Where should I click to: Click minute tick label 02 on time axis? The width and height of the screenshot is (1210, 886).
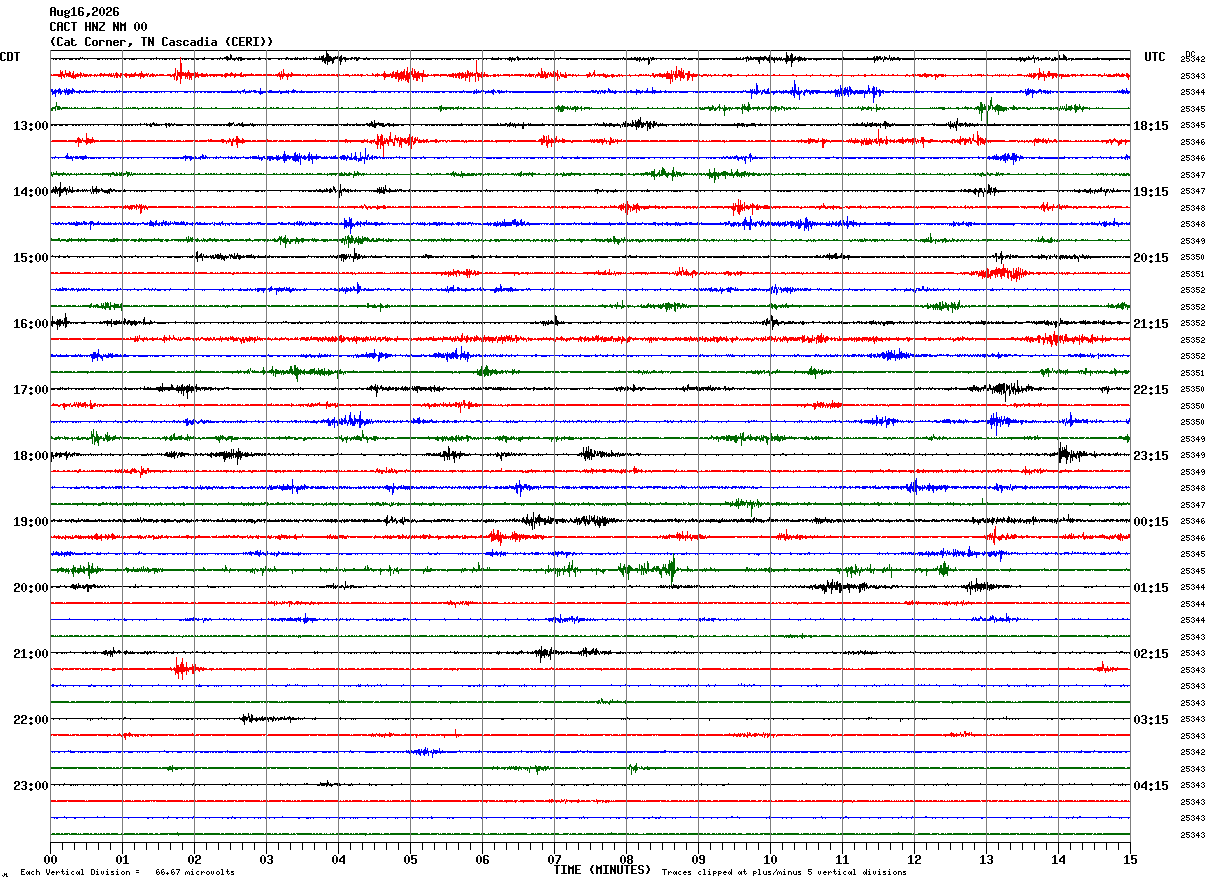[x=194, y=859]
